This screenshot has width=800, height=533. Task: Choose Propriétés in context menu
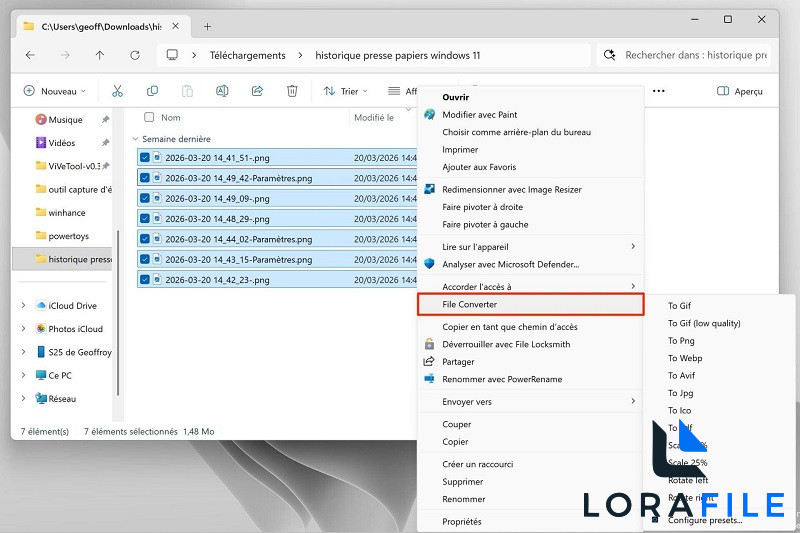click(x=462, y=521)
